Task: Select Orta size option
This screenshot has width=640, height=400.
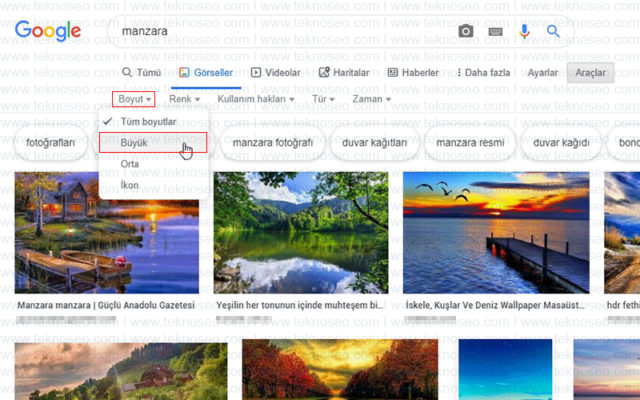Action: pos(153,164)
